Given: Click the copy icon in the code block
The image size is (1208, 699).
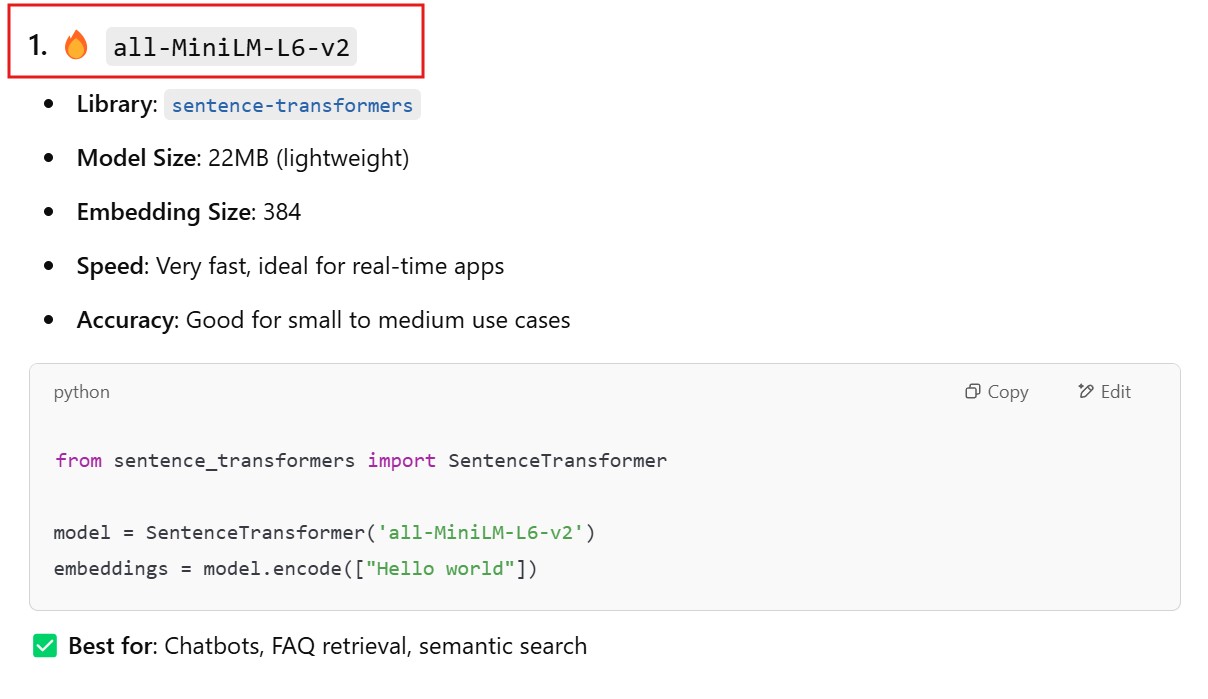Looking at the screenshot, I should coord(972,392).
